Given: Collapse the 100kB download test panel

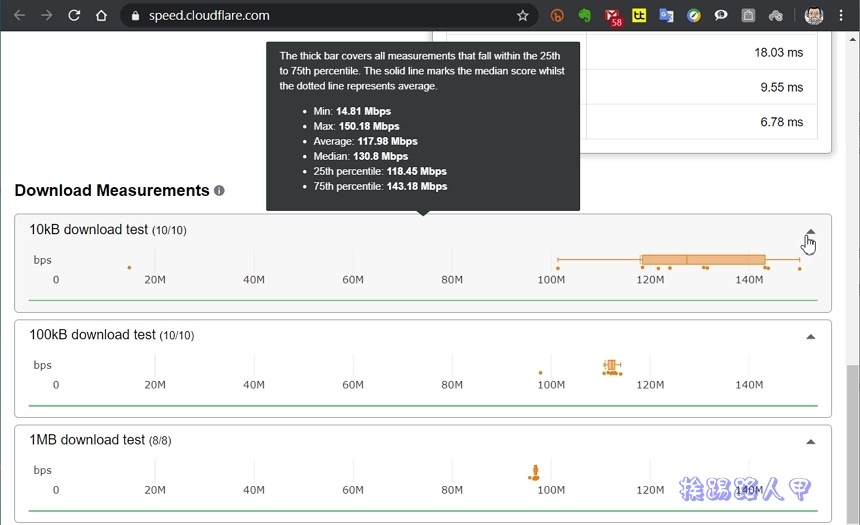Looking at the screenshot, I should click(x=811, y=337).
